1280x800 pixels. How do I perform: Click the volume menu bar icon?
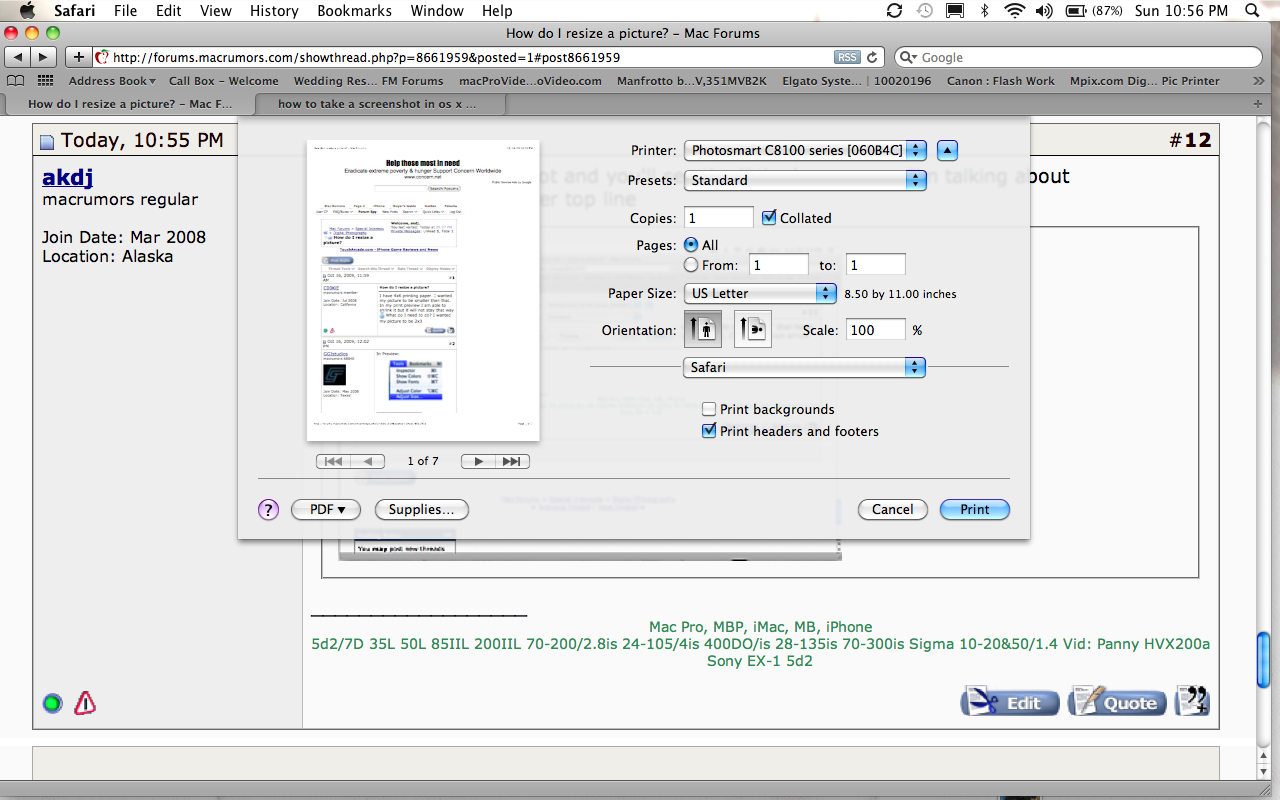[x=1044, y=11]
